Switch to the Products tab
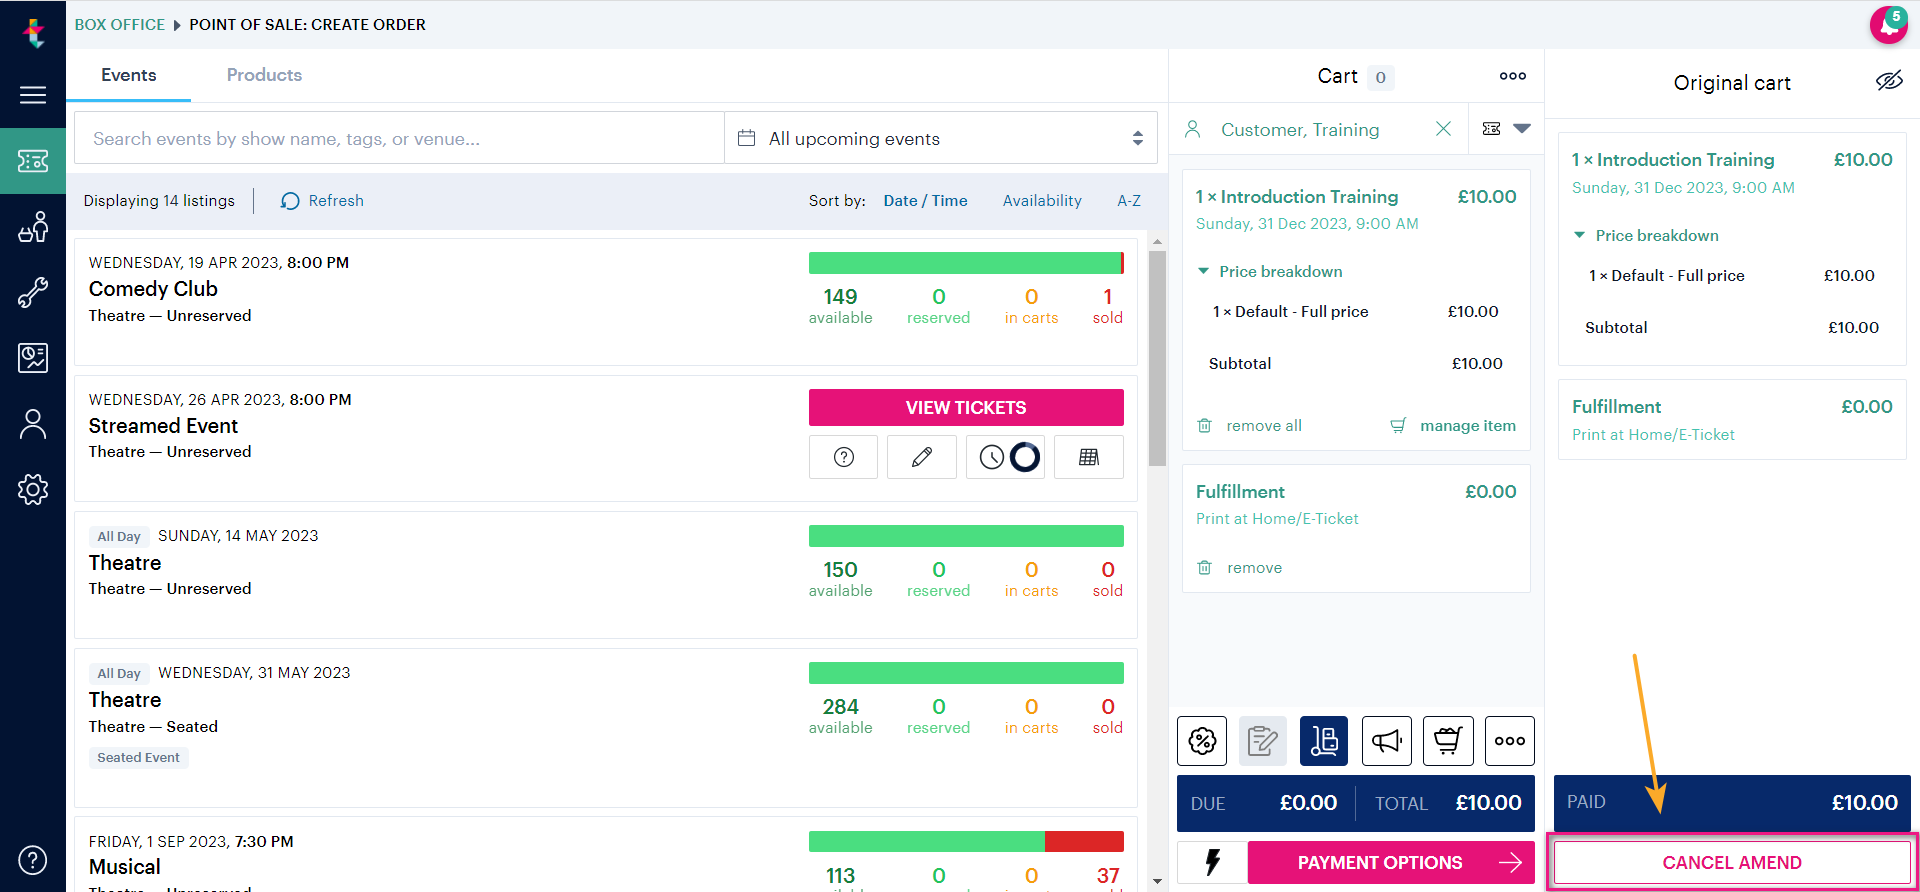Viewport: 1920px width, 892px height. (x=264, y=75)
